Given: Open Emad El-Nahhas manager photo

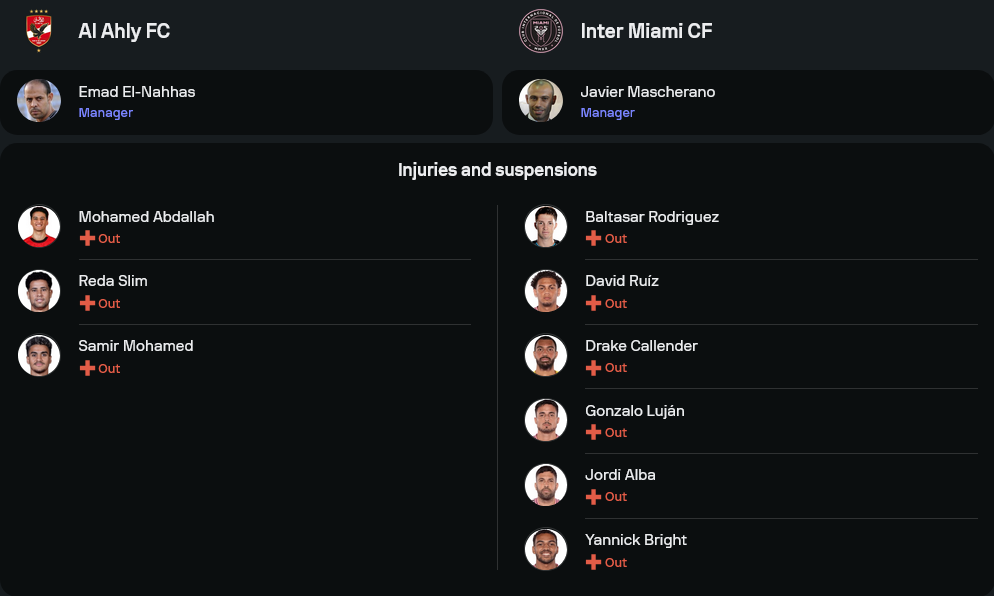Looking at the screenshot, I should click(x=39, y=101).
